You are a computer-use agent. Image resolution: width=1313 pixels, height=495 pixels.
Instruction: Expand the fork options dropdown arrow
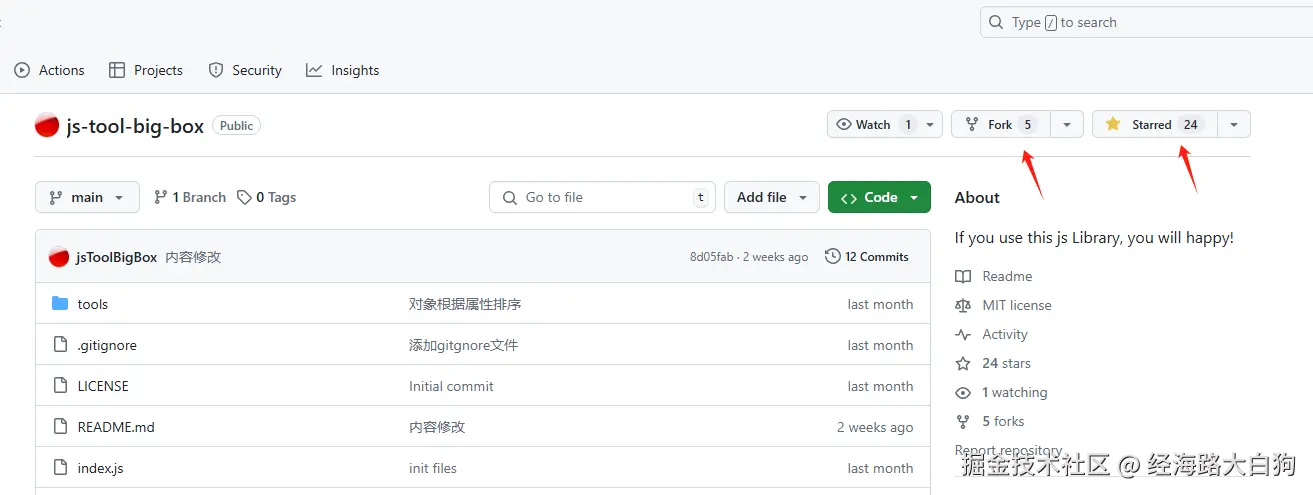(x=1067, y=124)
